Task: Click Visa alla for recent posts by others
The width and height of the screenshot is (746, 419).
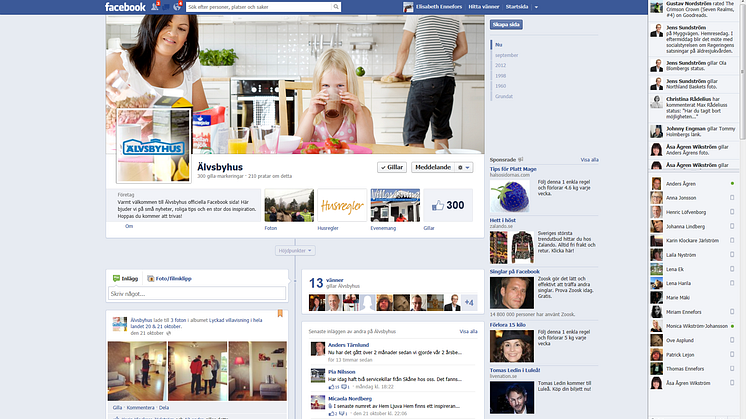Action: (x=468, y=331)
